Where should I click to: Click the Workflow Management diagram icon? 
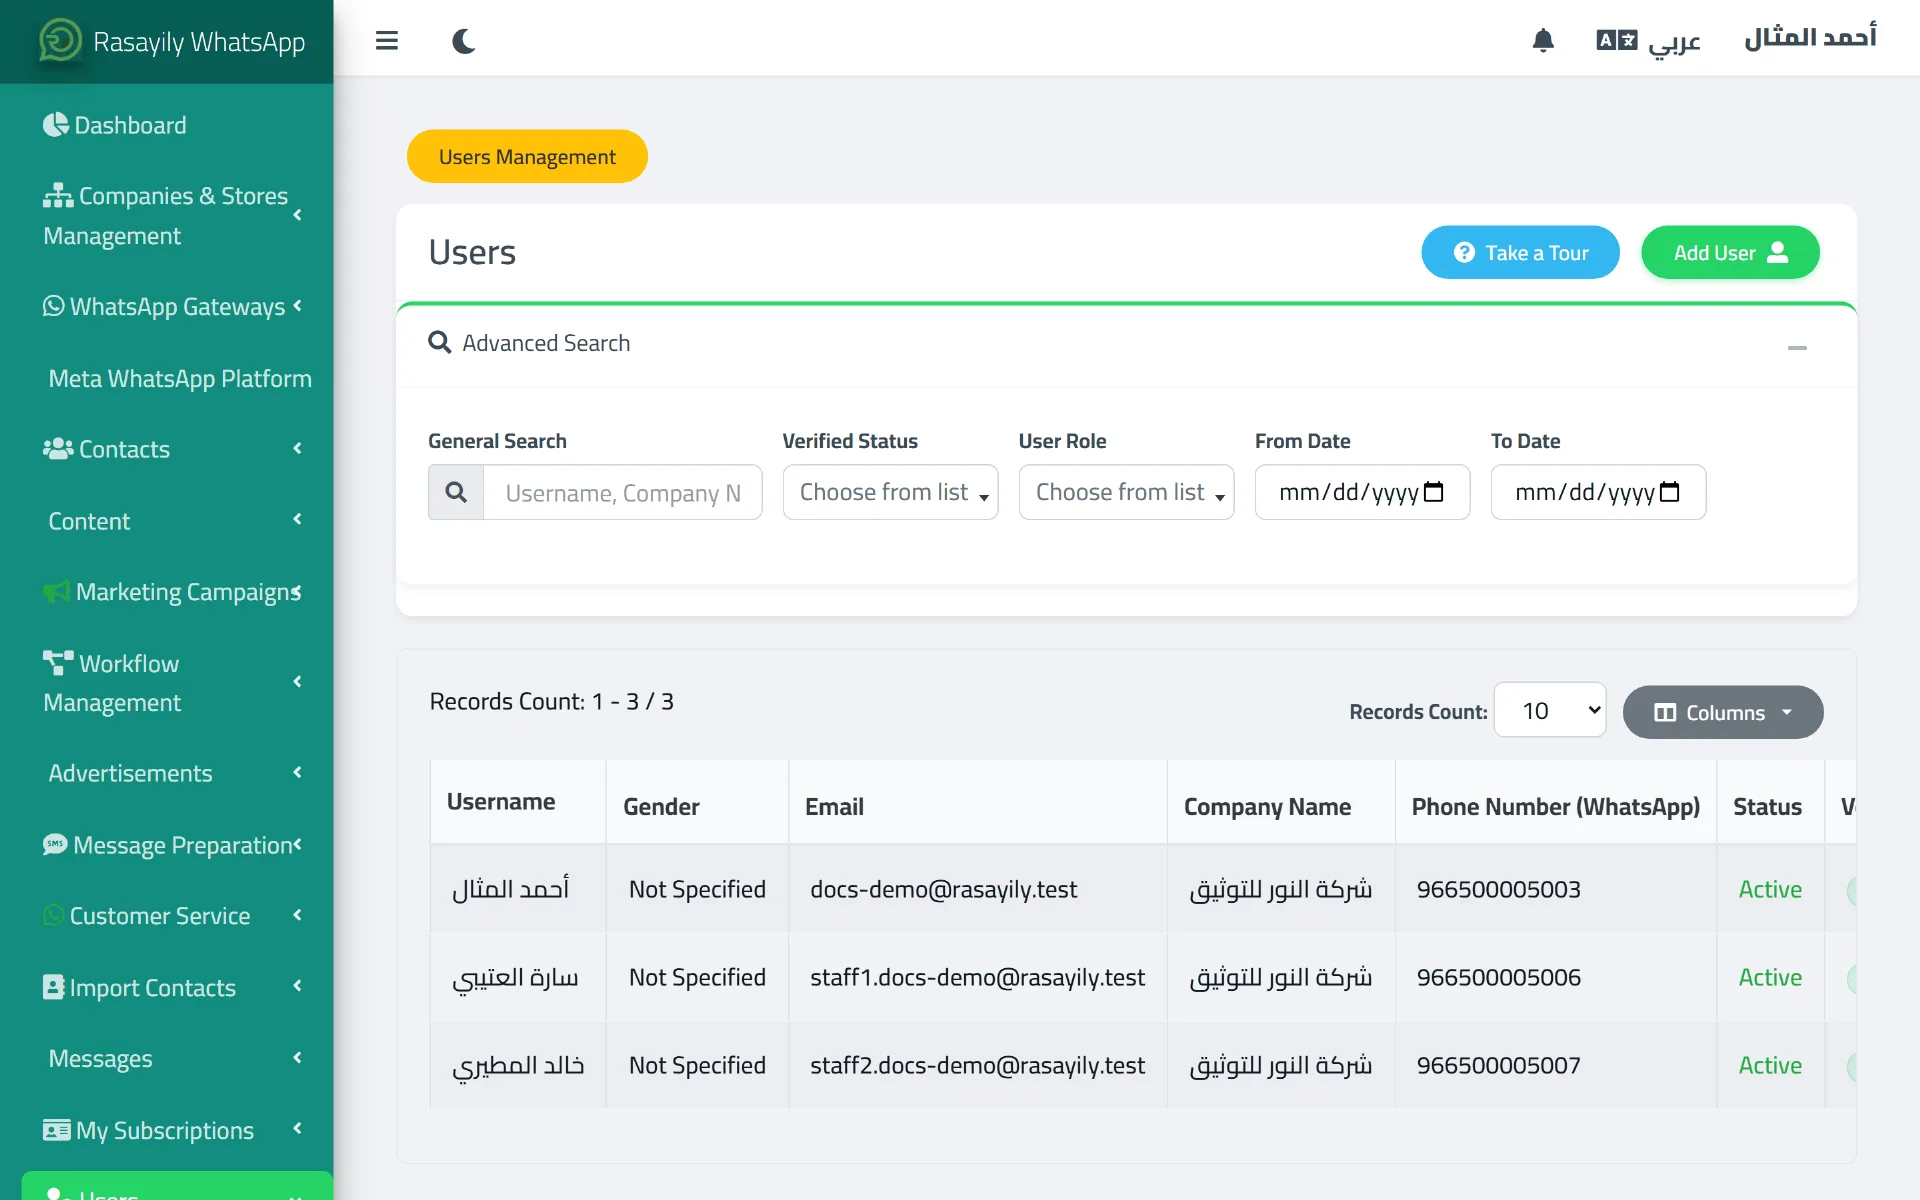click(58, 663)
